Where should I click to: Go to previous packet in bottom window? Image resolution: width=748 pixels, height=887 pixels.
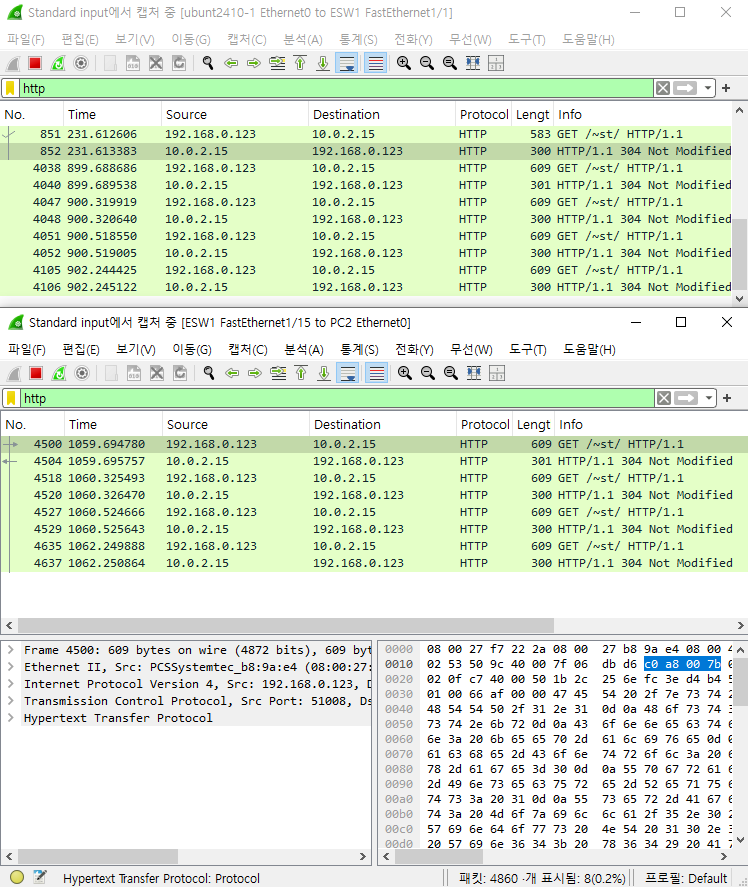point(232,373)
